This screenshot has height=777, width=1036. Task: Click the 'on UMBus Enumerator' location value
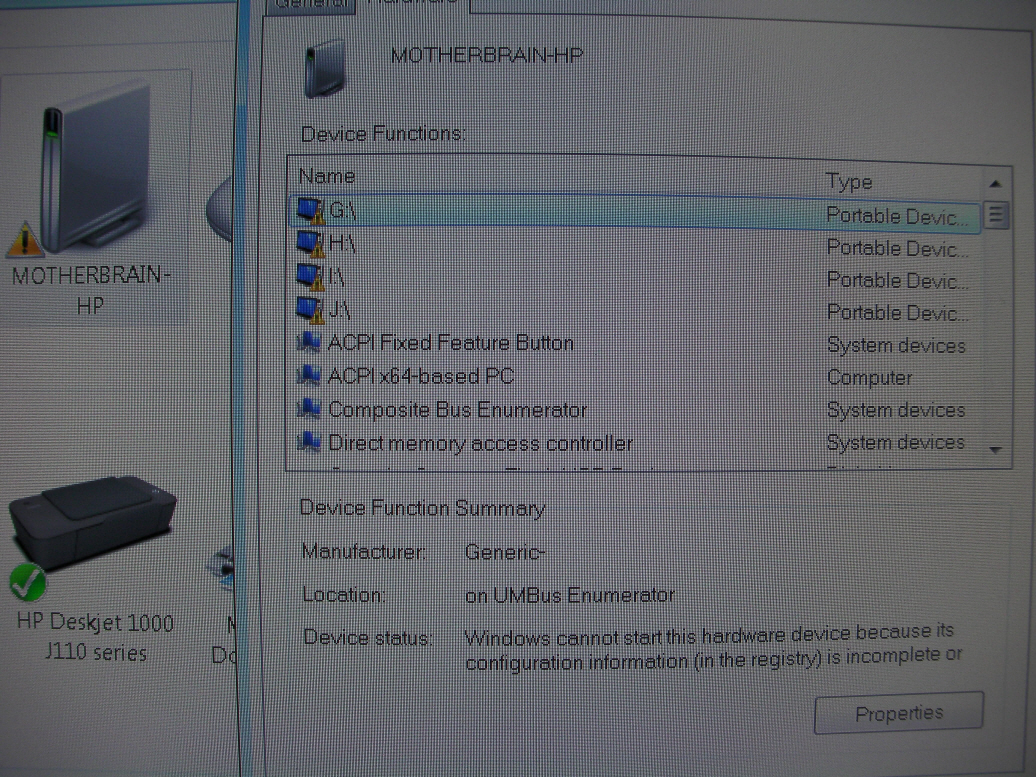pos(570,595)
